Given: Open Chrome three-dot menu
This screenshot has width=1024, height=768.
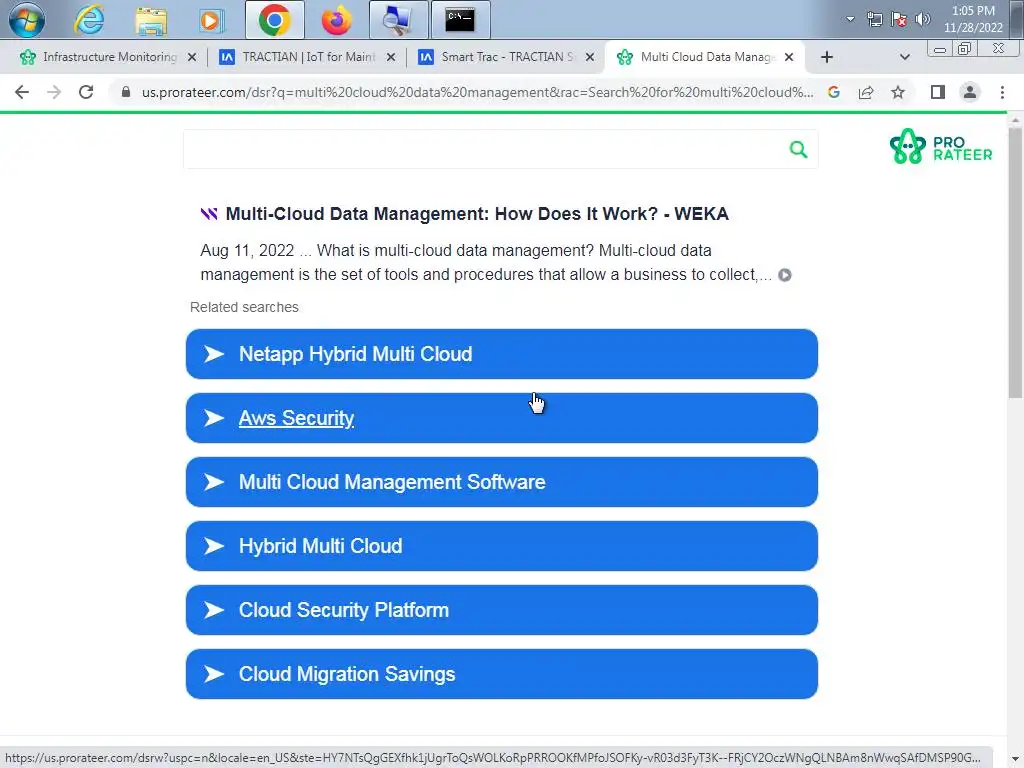Looking at the screenshot, I should [x=1002, y=92].
